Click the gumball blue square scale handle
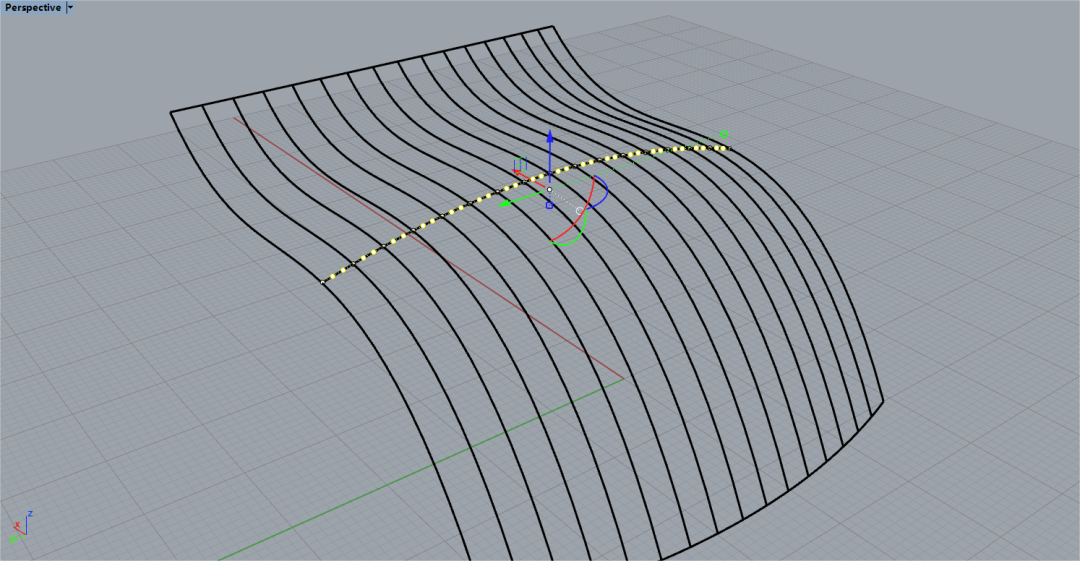This screenshot has width=1080, height=561. click(549, 205)
